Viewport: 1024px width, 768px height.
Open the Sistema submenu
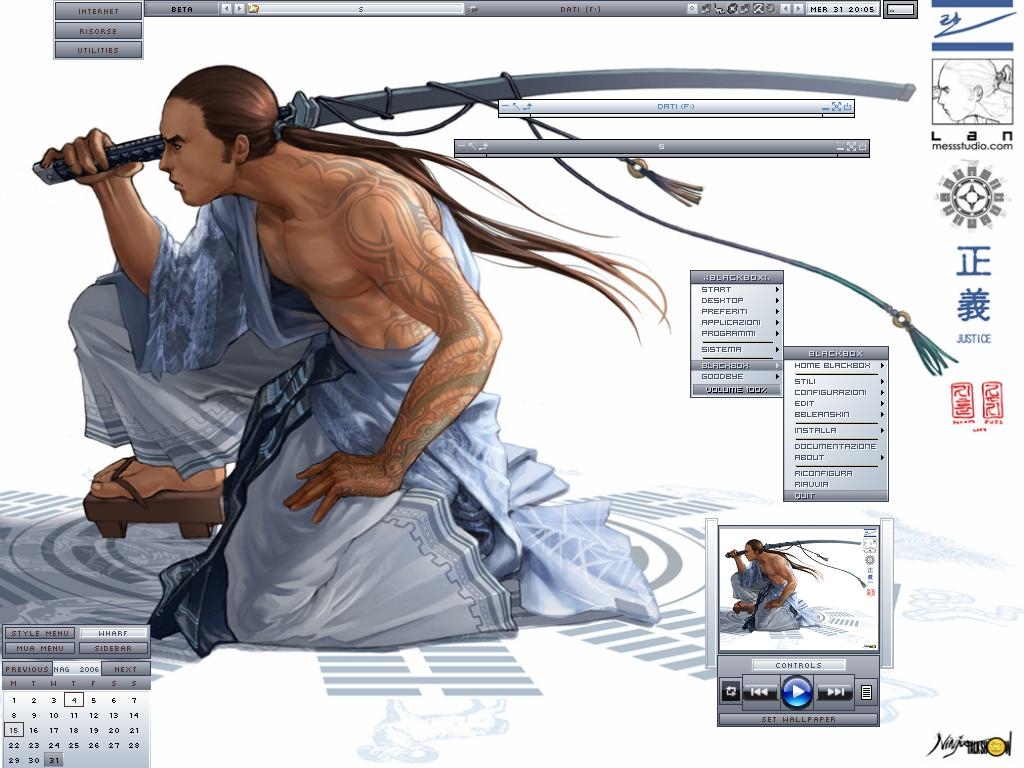[x=737, y=349]
